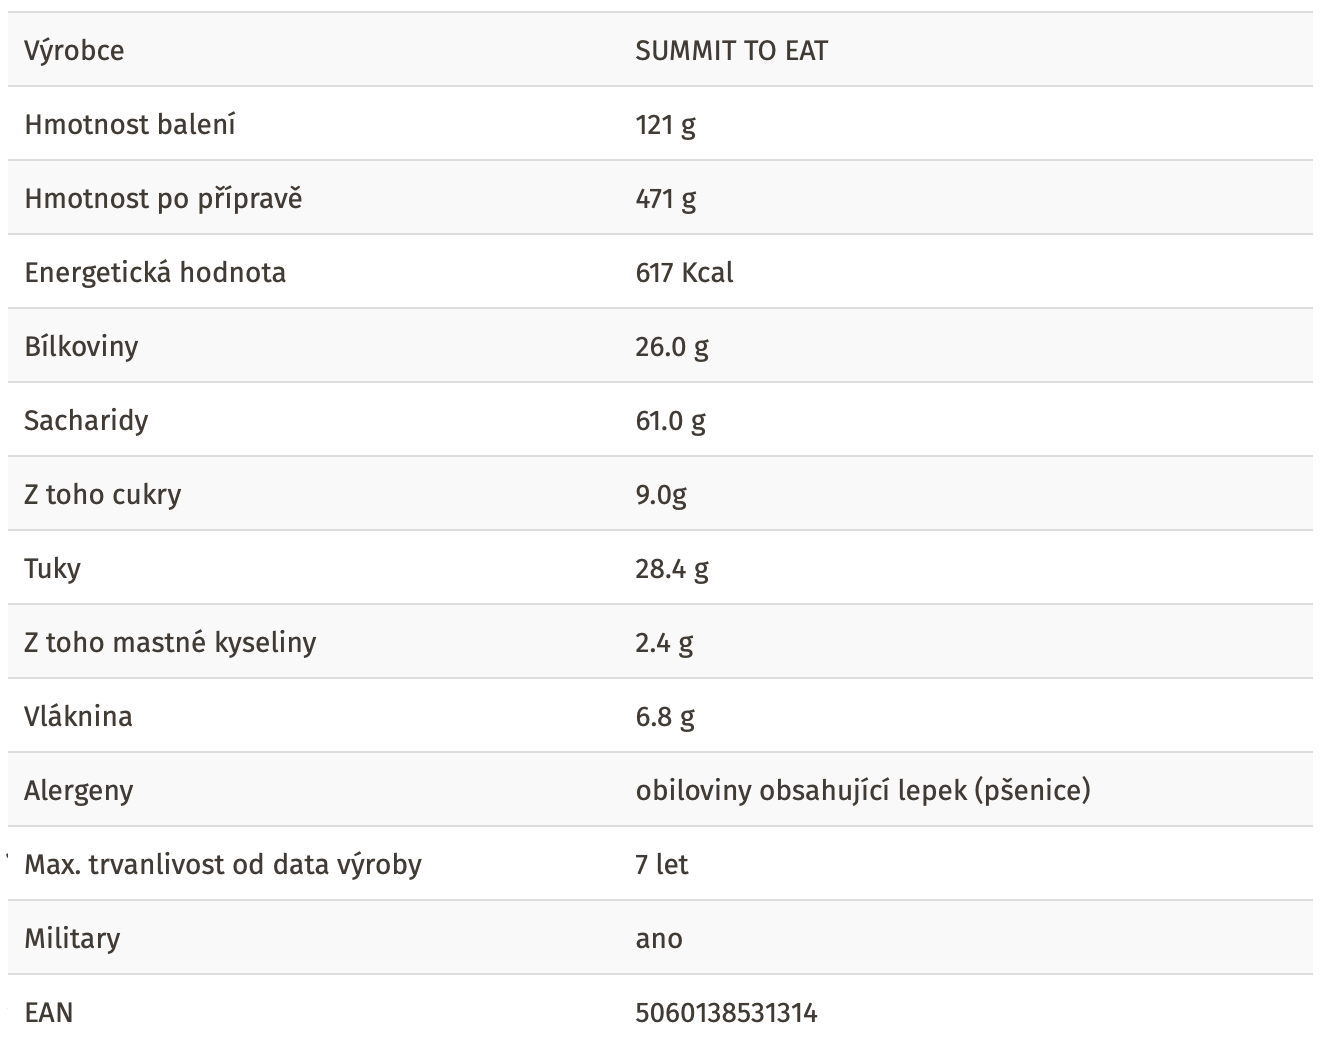
Task: Click the Alergeny row label
Action: [x=78, y=791]
